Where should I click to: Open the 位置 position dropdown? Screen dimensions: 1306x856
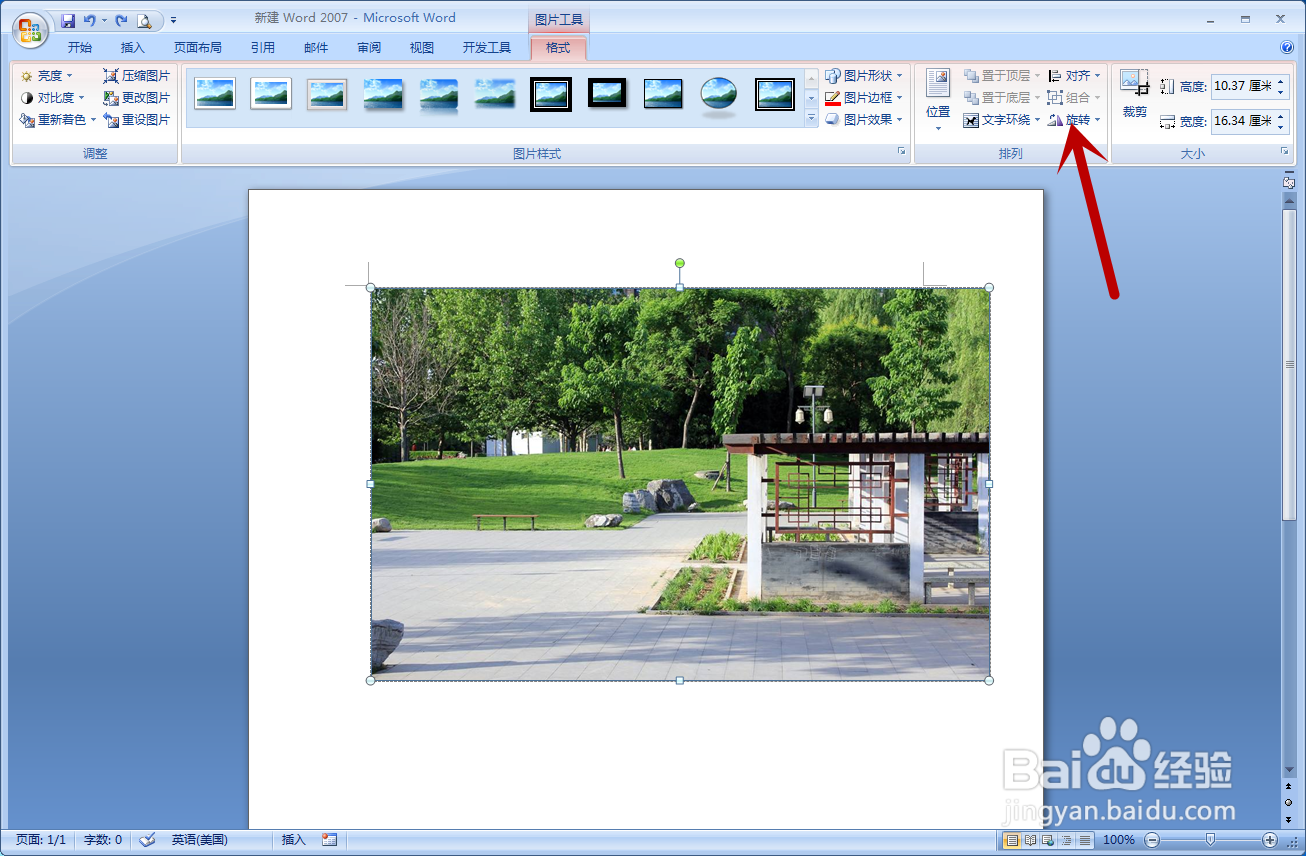tap(938, 100)
